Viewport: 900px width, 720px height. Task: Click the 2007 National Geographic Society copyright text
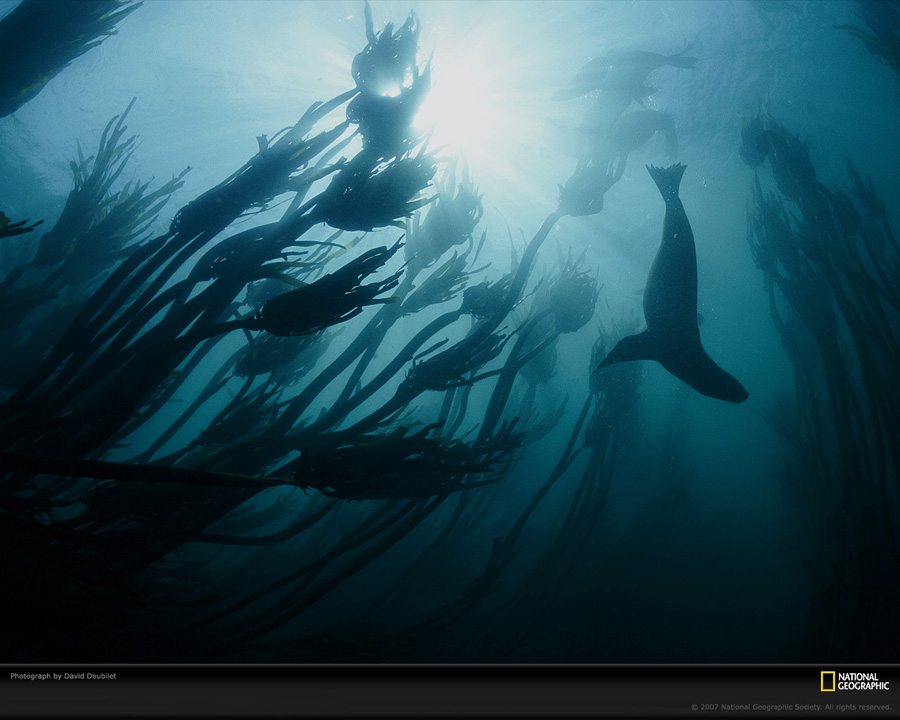(x=756, y=707)
